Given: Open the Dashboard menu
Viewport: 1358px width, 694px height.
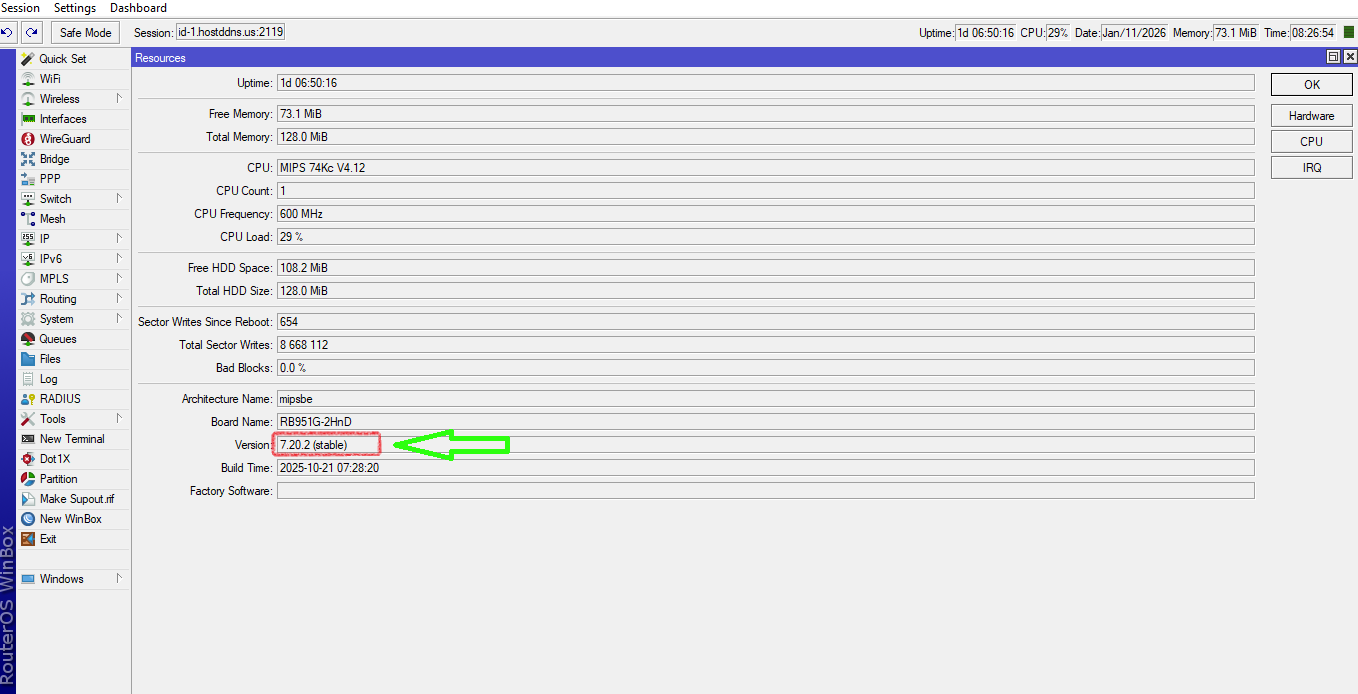Looking at the screenshot, I should click(138, 8).
